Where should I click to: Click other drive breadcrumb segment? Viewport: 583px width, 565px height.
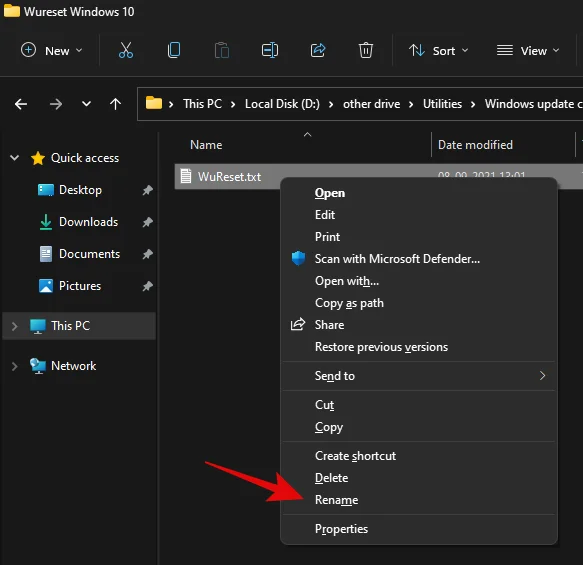coord(371,104)
